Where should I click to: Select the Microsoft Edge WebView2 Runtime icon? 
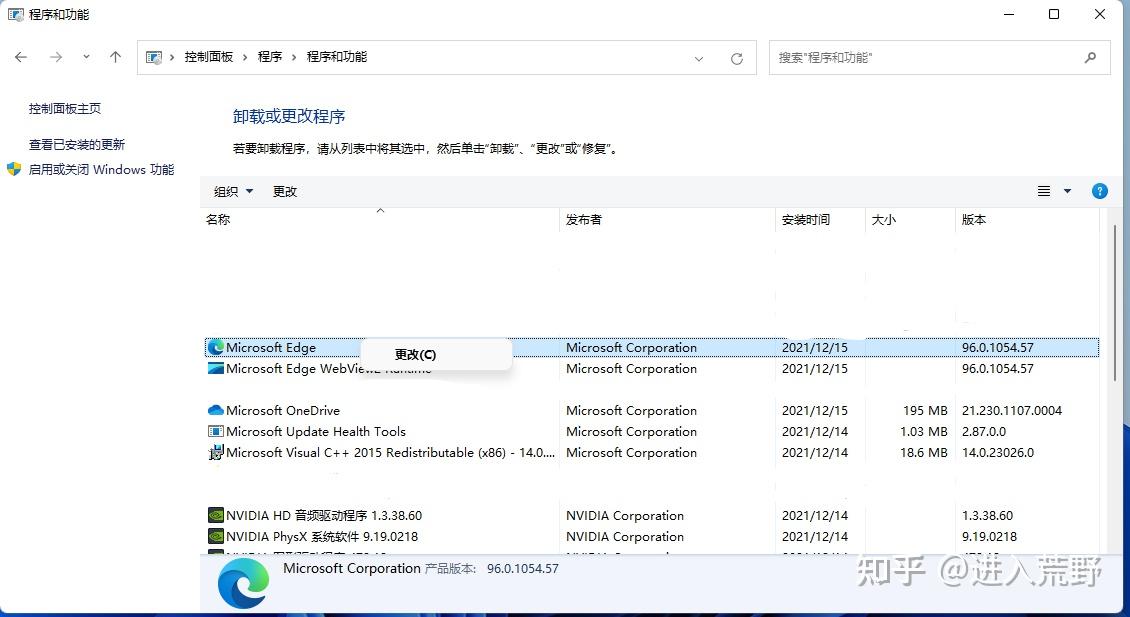[215, 368]
